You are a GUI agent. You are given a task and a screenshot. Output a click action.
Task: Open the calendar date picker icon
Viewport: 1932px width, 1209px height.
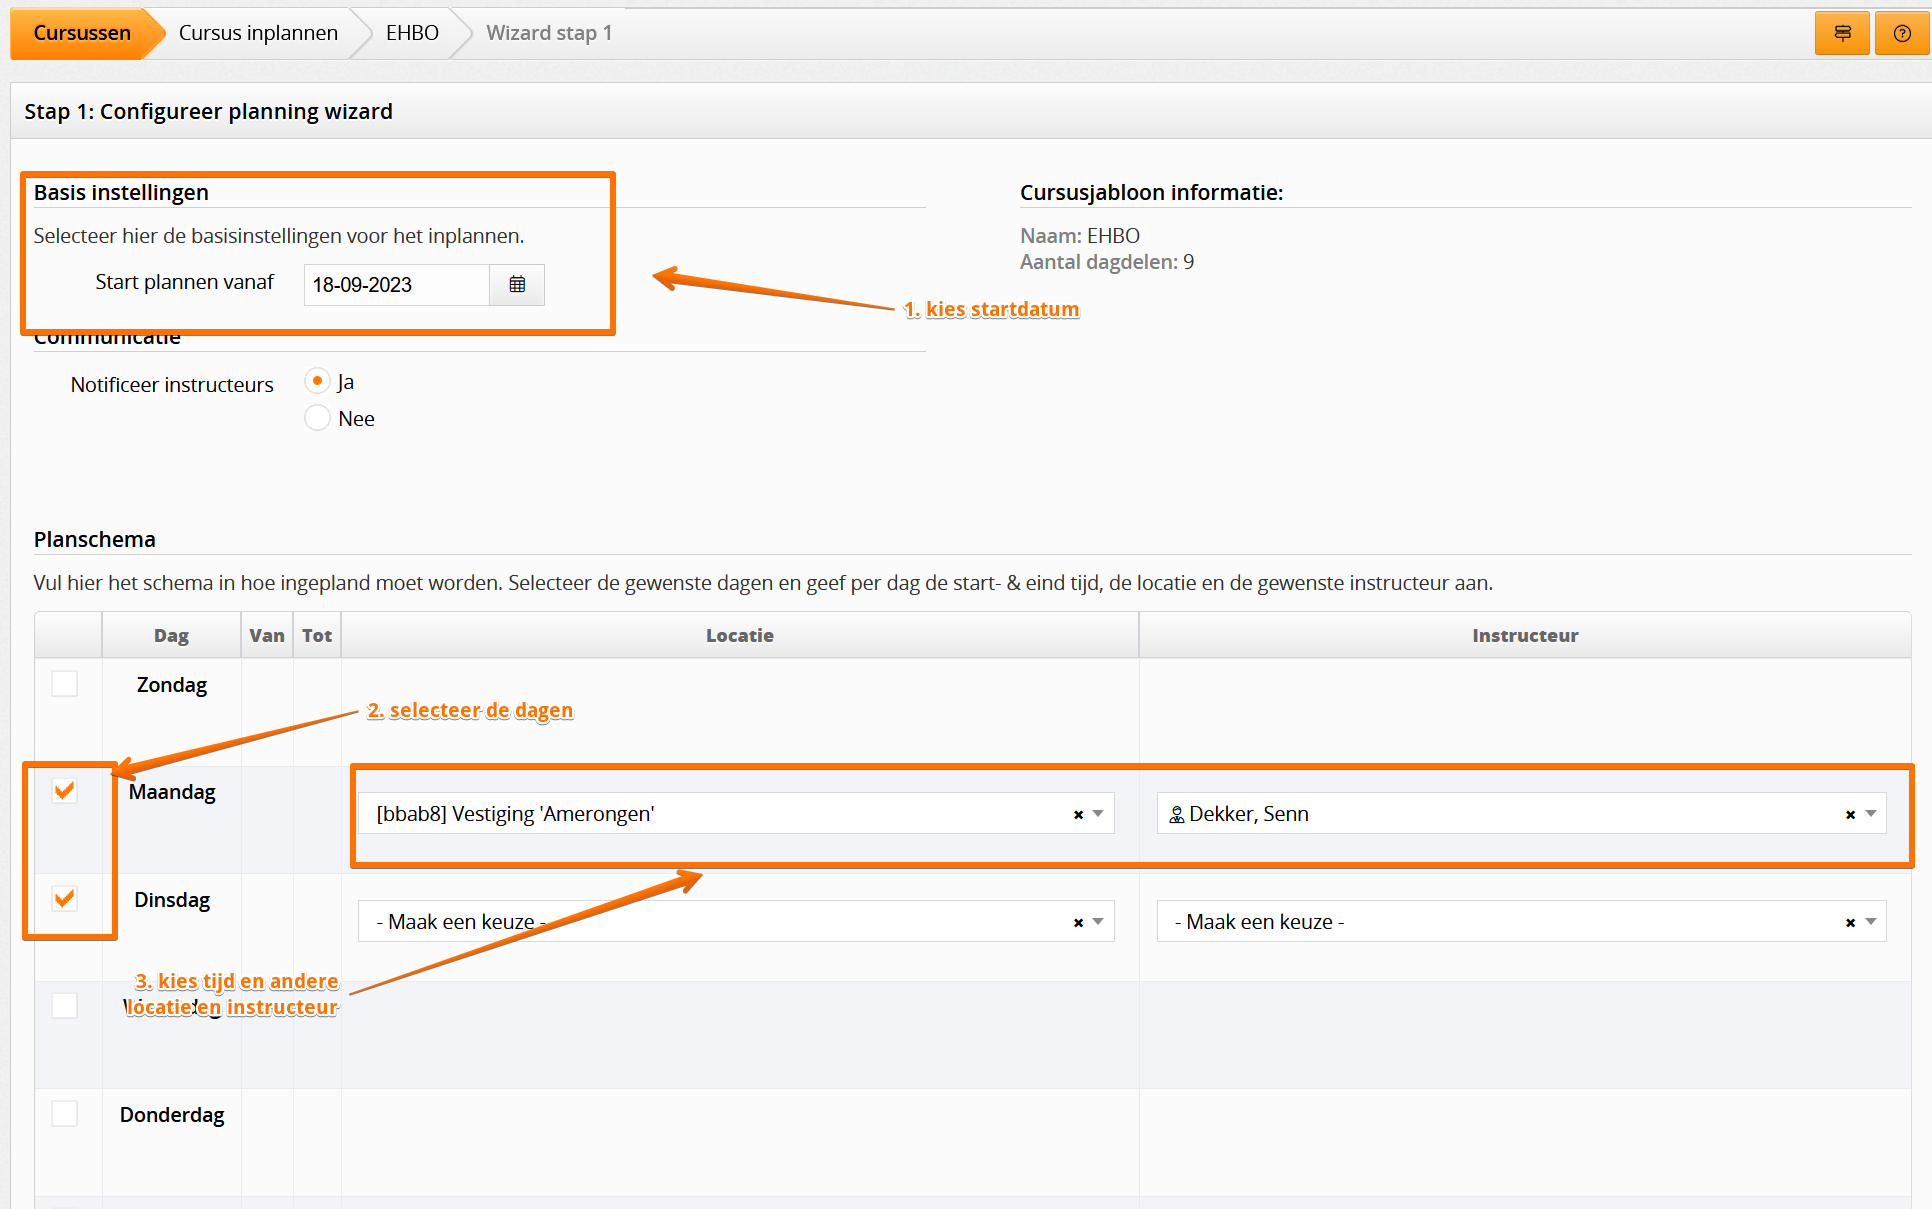(517, 285)
